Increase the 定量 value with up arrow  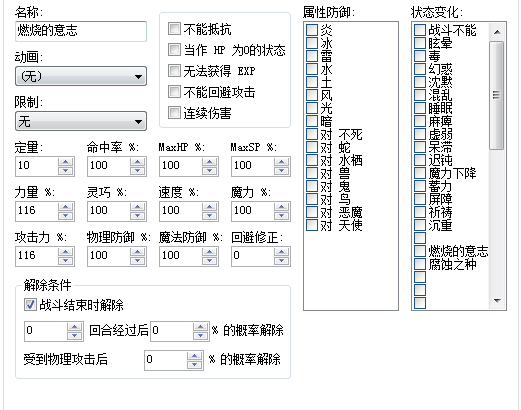[65, 162]
